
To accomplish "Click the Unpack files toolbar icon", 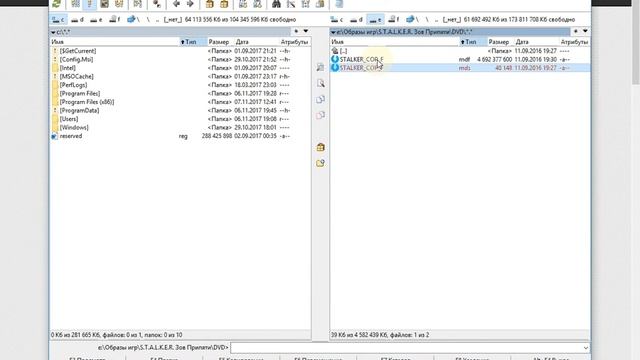I will (x=224, y=4).
